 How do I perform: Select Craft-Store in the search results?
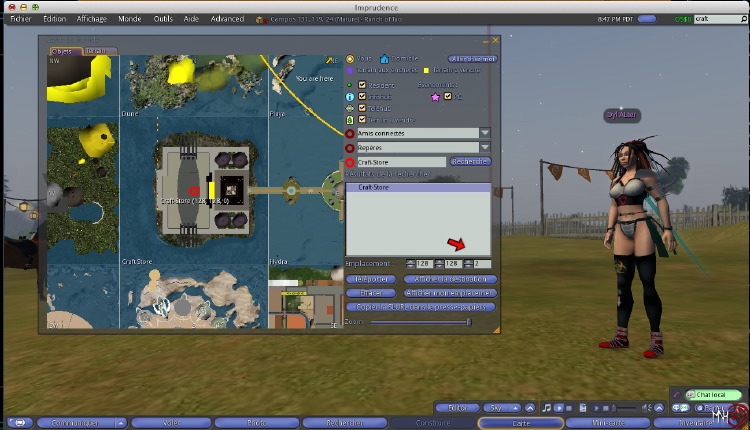pos(418,187)
